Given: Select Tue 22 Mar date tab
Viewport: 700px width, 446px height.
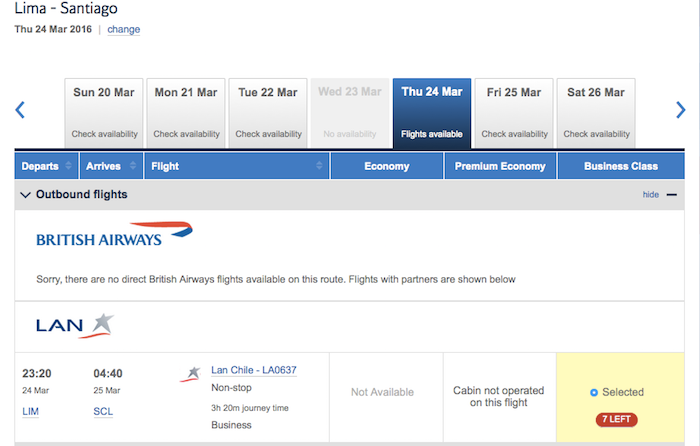Looking at the screenshot, I should 268,113.
